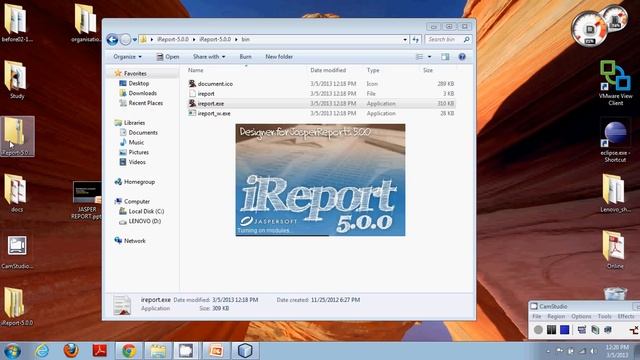Screen dimensions: 640x360
Task: Click the iReport cube icon on the taskbar
Action: click(245, 351)
